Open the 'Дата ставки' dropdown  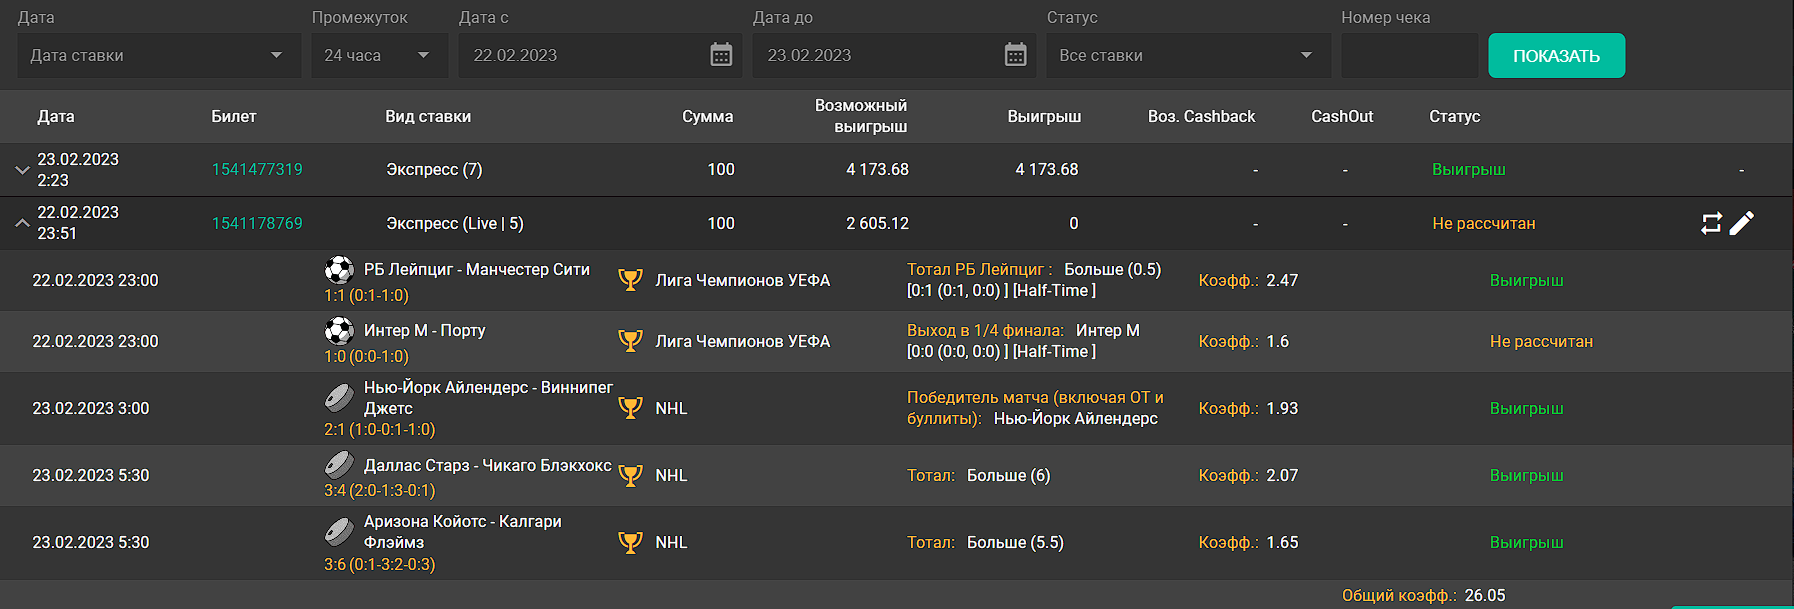[158, 55]
